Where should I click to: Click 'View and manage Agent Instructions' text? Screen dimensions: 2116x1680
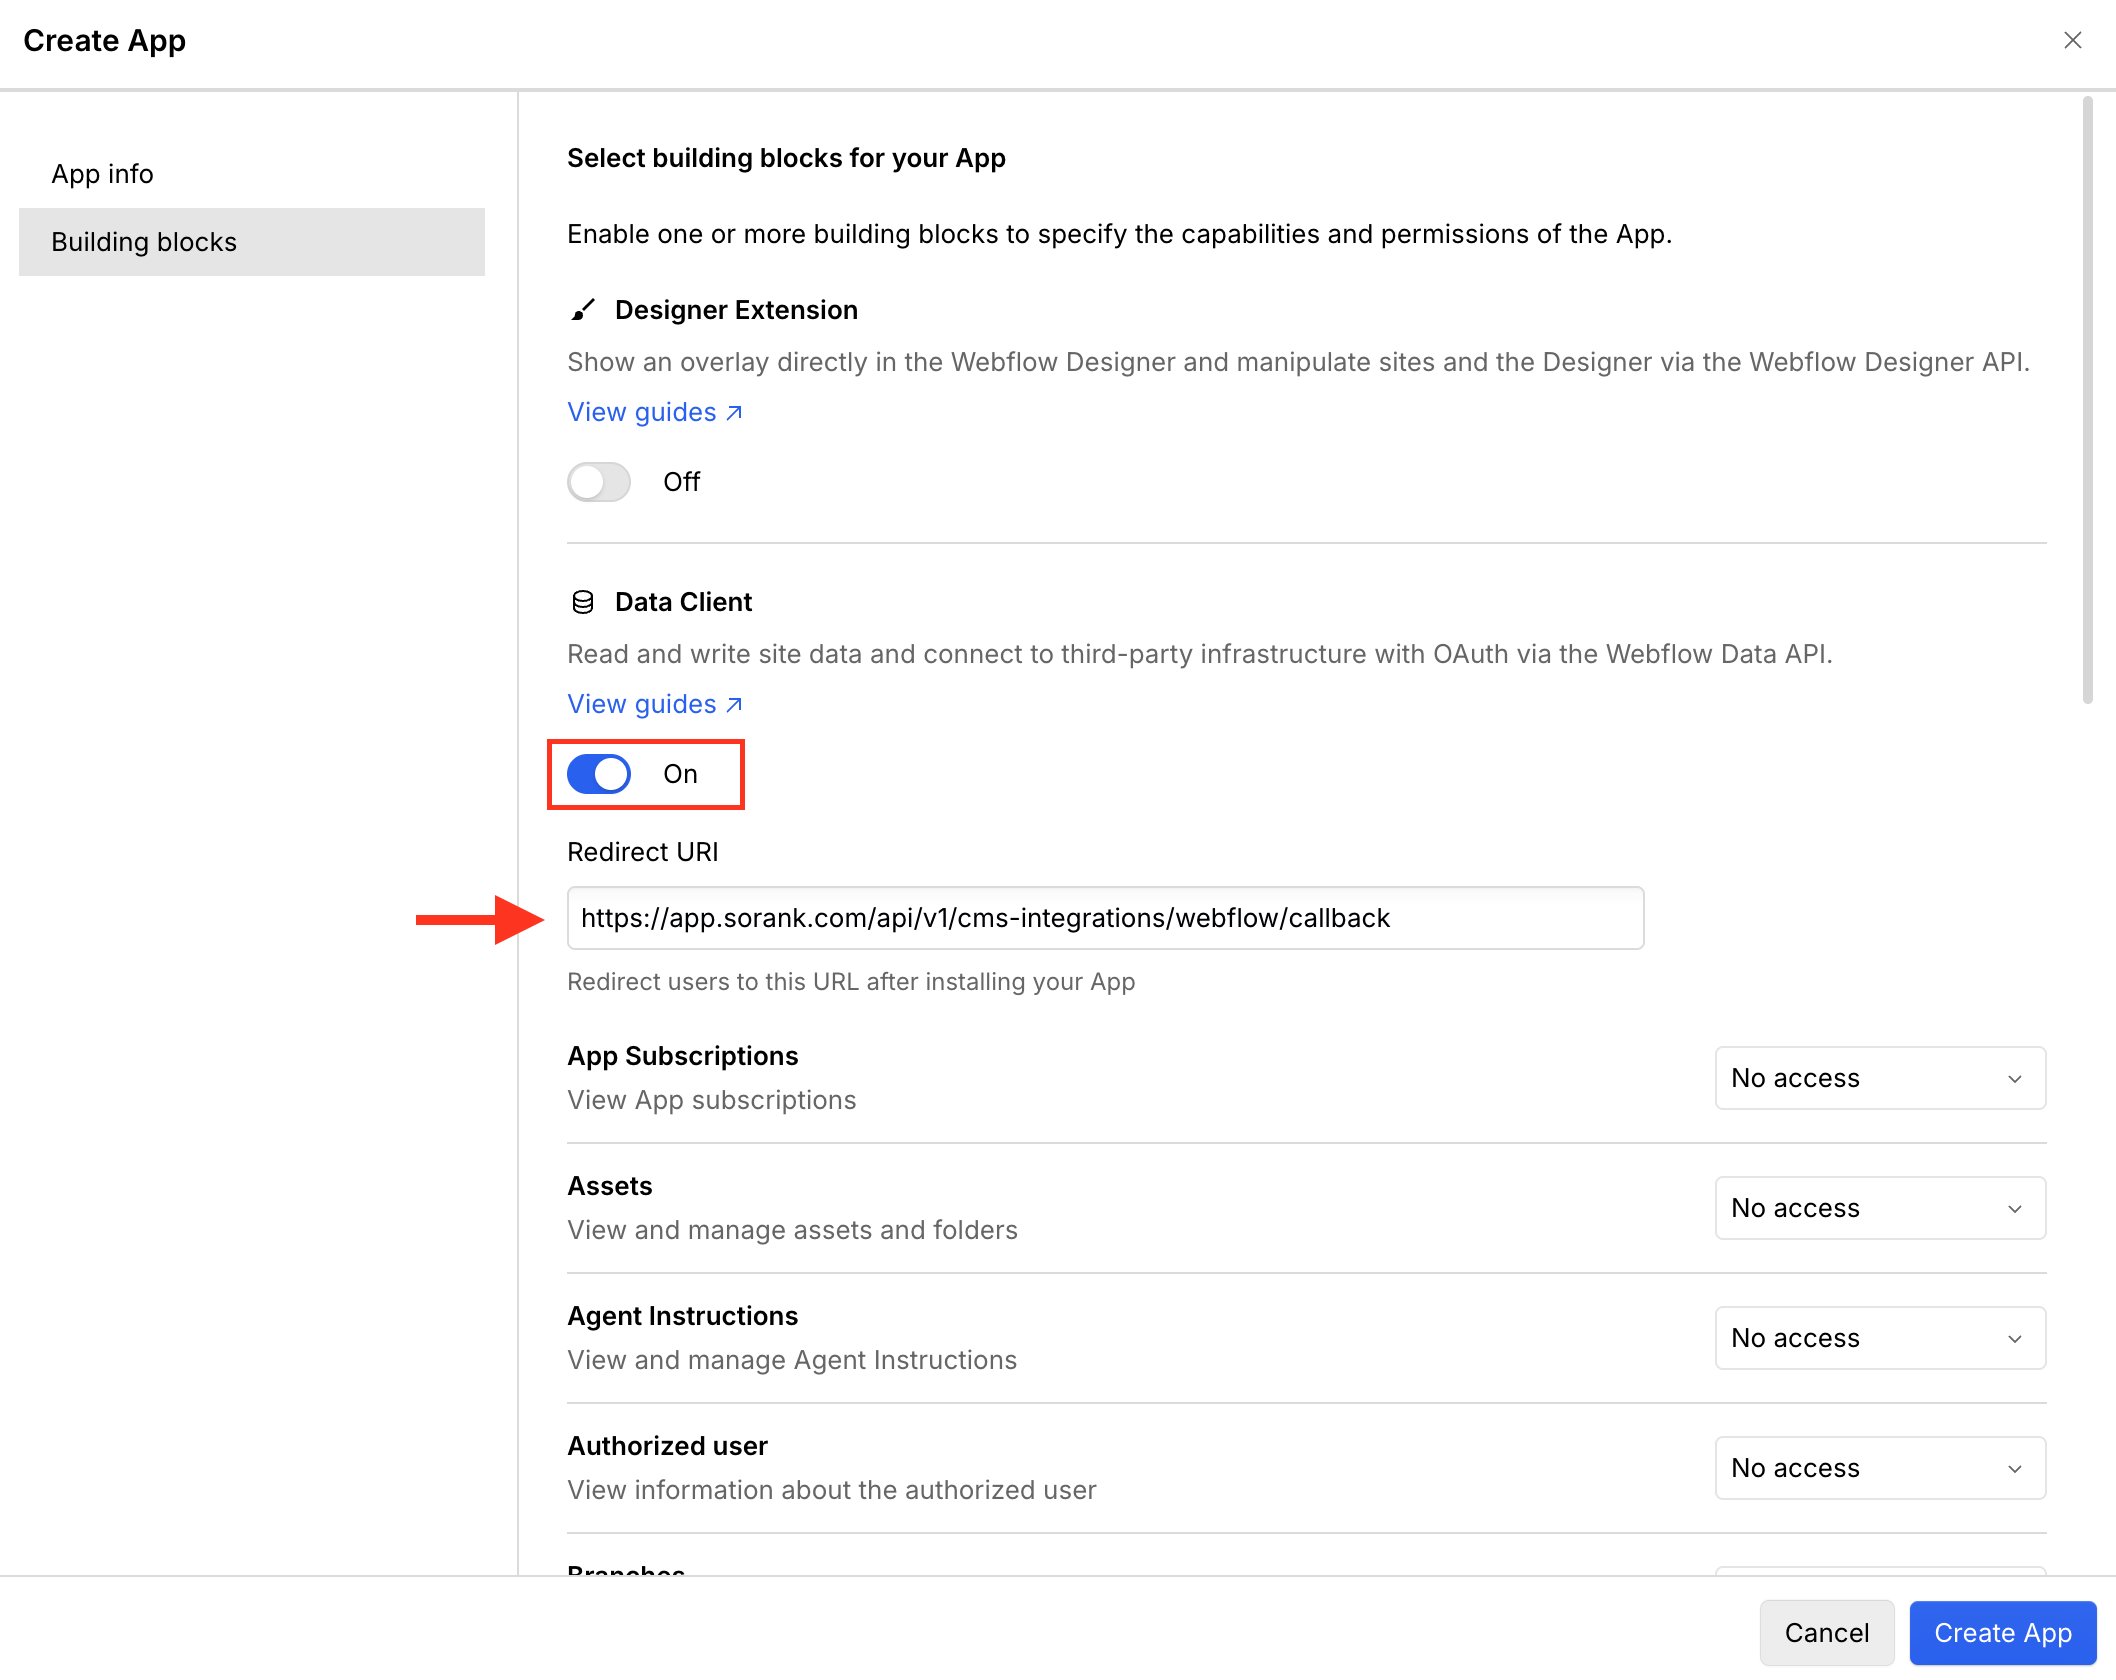[792, 1360]
